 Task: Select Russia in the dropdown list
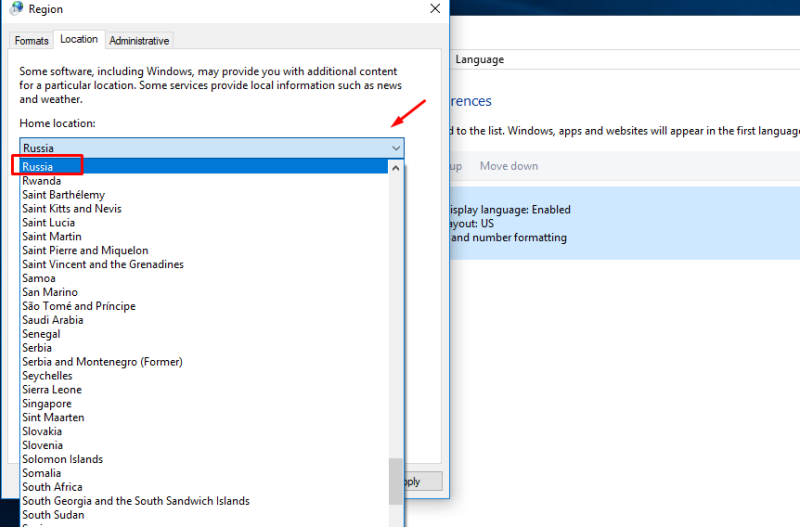coord(37,167)
